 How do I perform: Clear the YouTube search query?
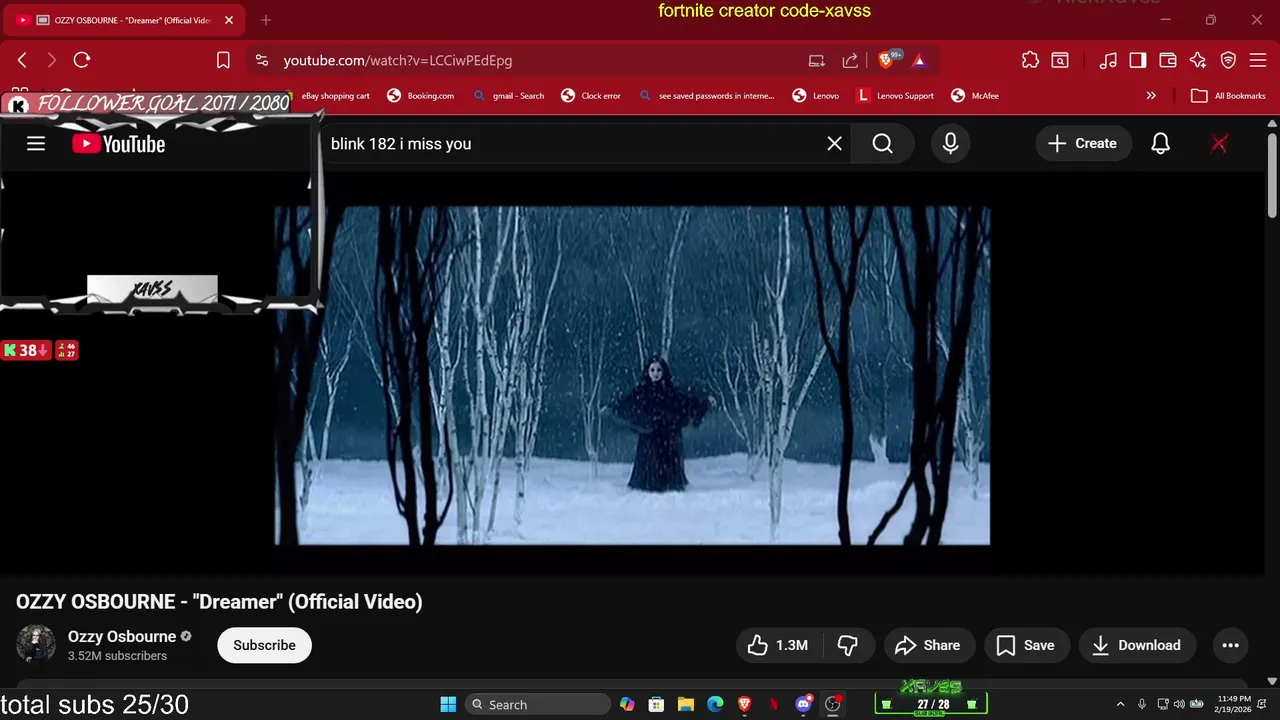tap(834, 144)
